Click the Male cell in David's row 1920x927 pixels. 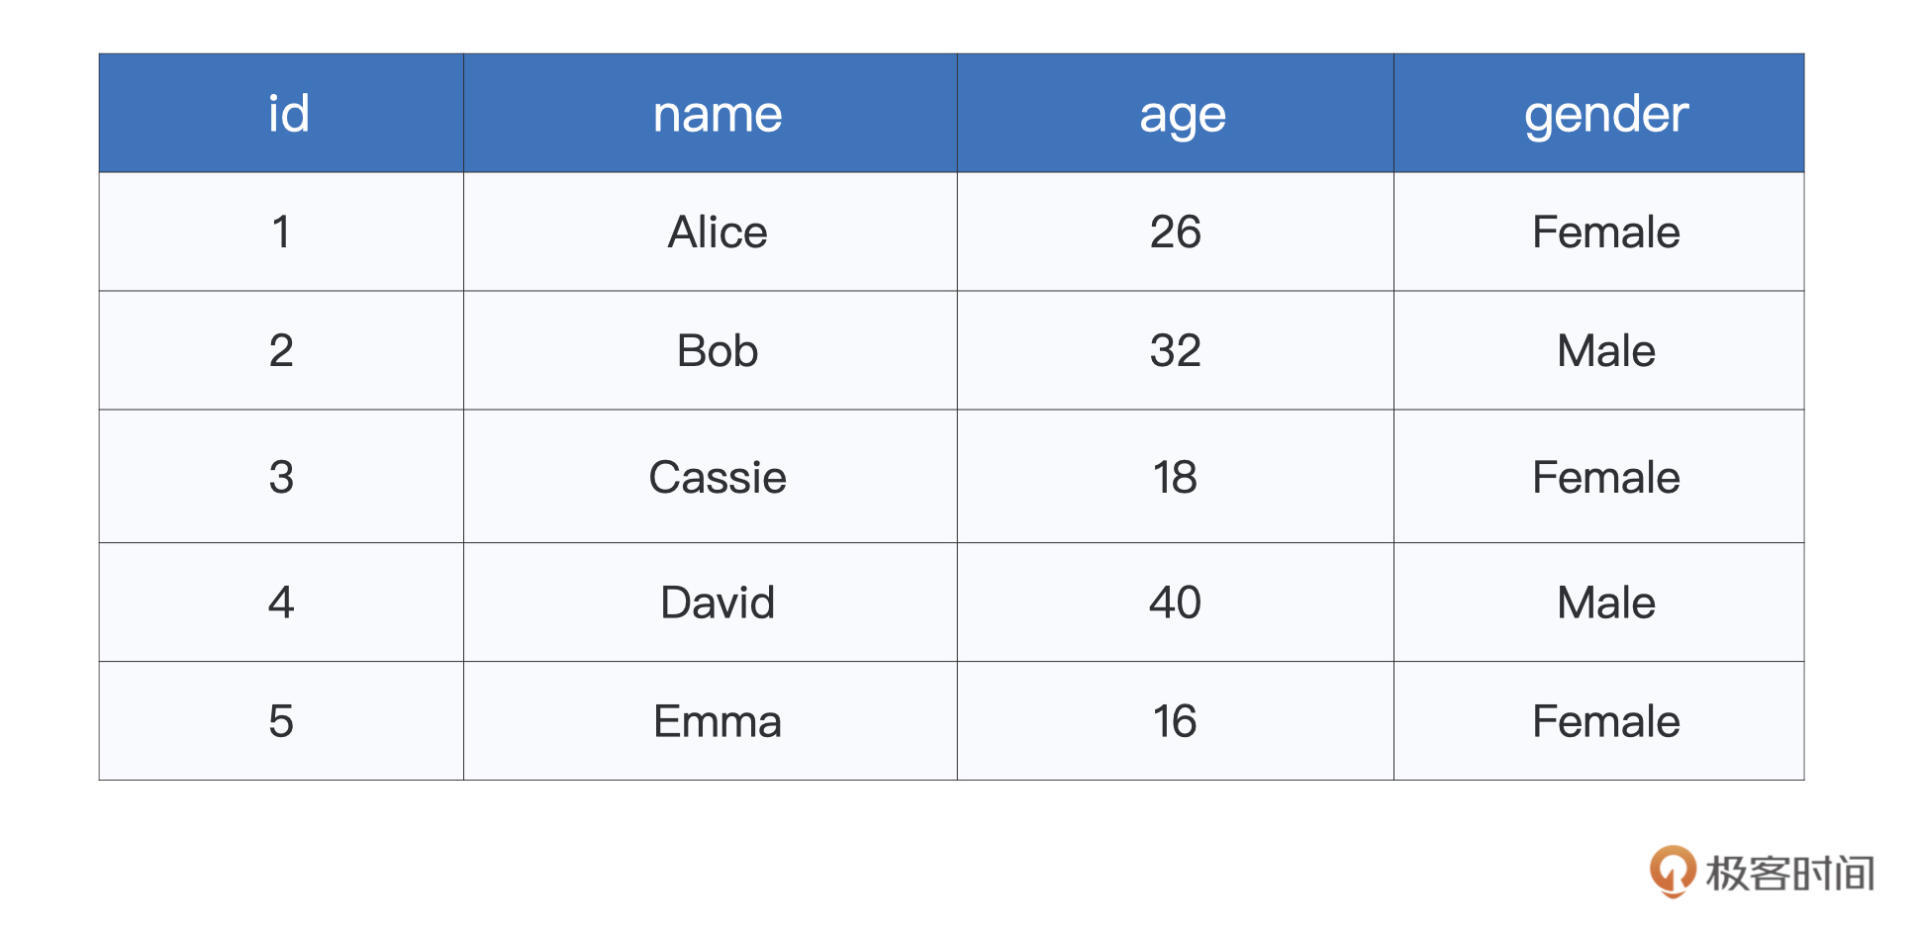(1605, 602)
